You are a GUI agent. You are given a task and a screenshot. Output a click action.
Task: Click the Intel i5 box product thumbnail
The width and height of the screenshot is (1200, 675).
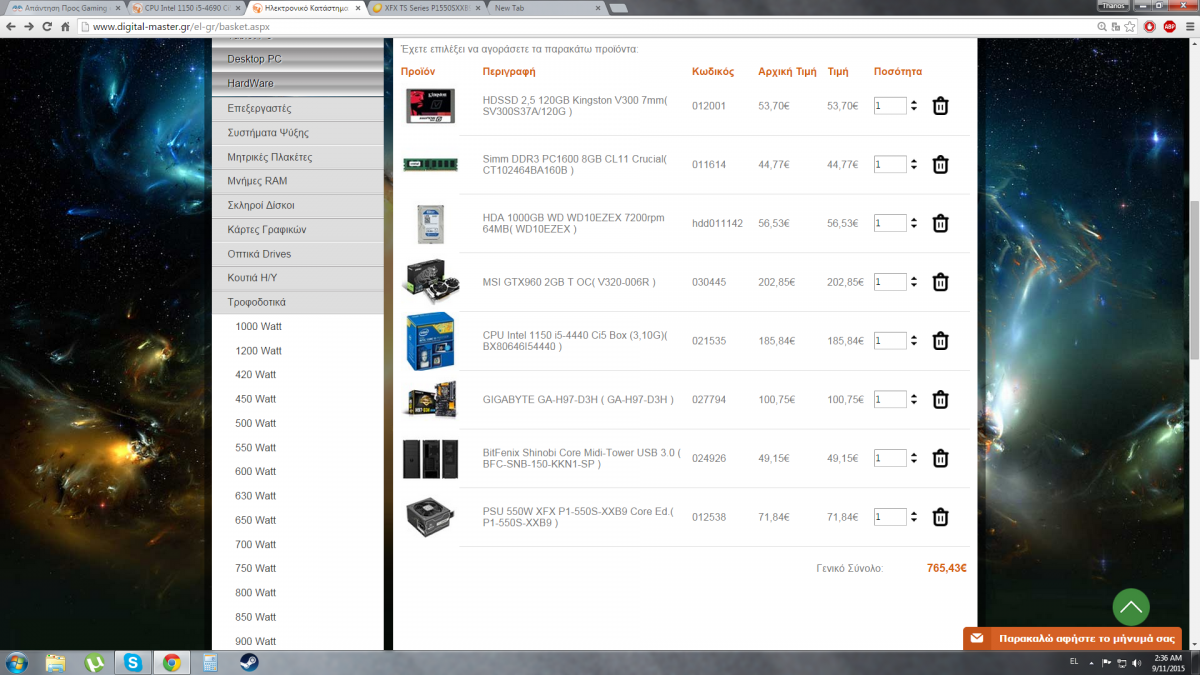pyautogui.click(x=430, y=341)
